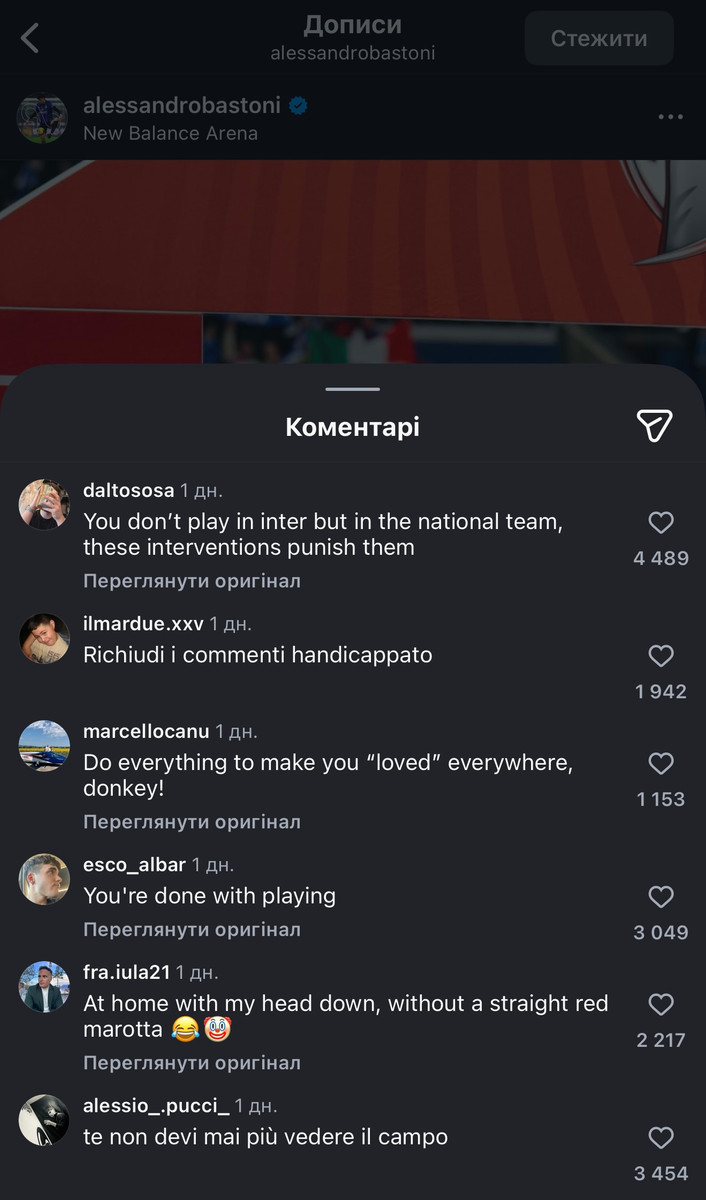Like fra.iula21's comment
Screen dimensions: 706x1200
661,1004
